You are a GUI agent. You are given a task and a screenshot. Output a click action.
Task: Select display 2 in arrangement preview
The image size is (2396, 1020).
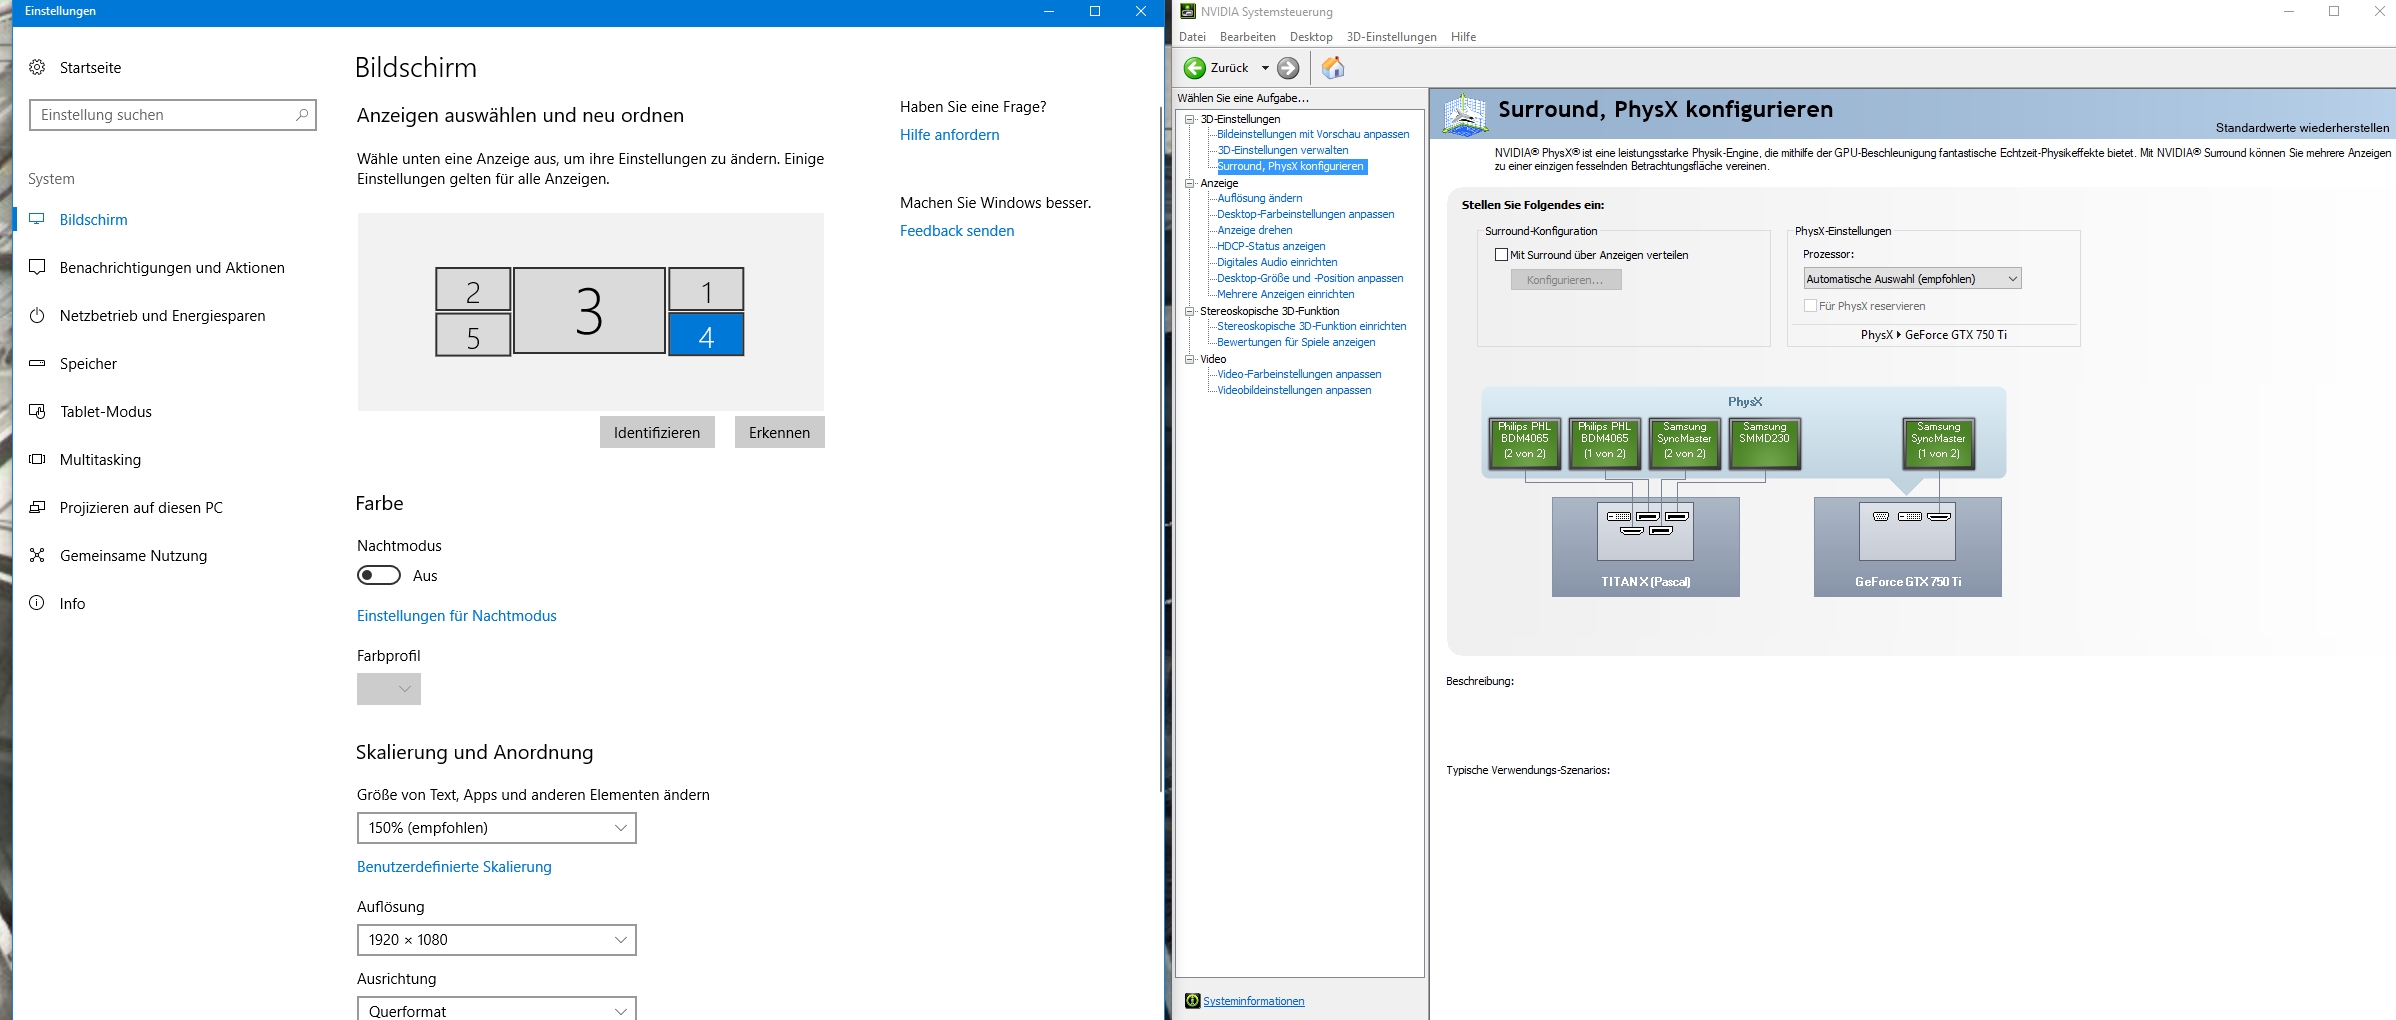(x=473, y=289)
